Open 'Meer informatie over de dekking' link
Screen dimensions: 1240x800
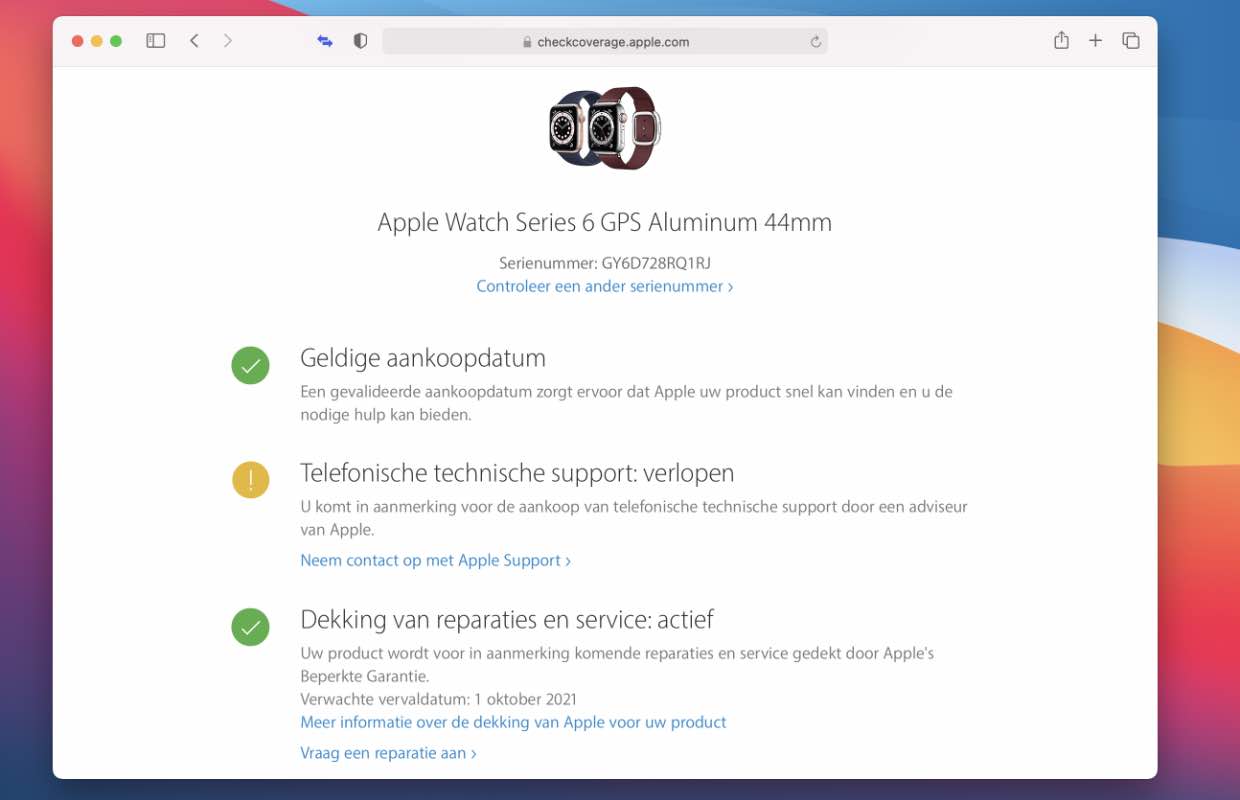[513, 722]
